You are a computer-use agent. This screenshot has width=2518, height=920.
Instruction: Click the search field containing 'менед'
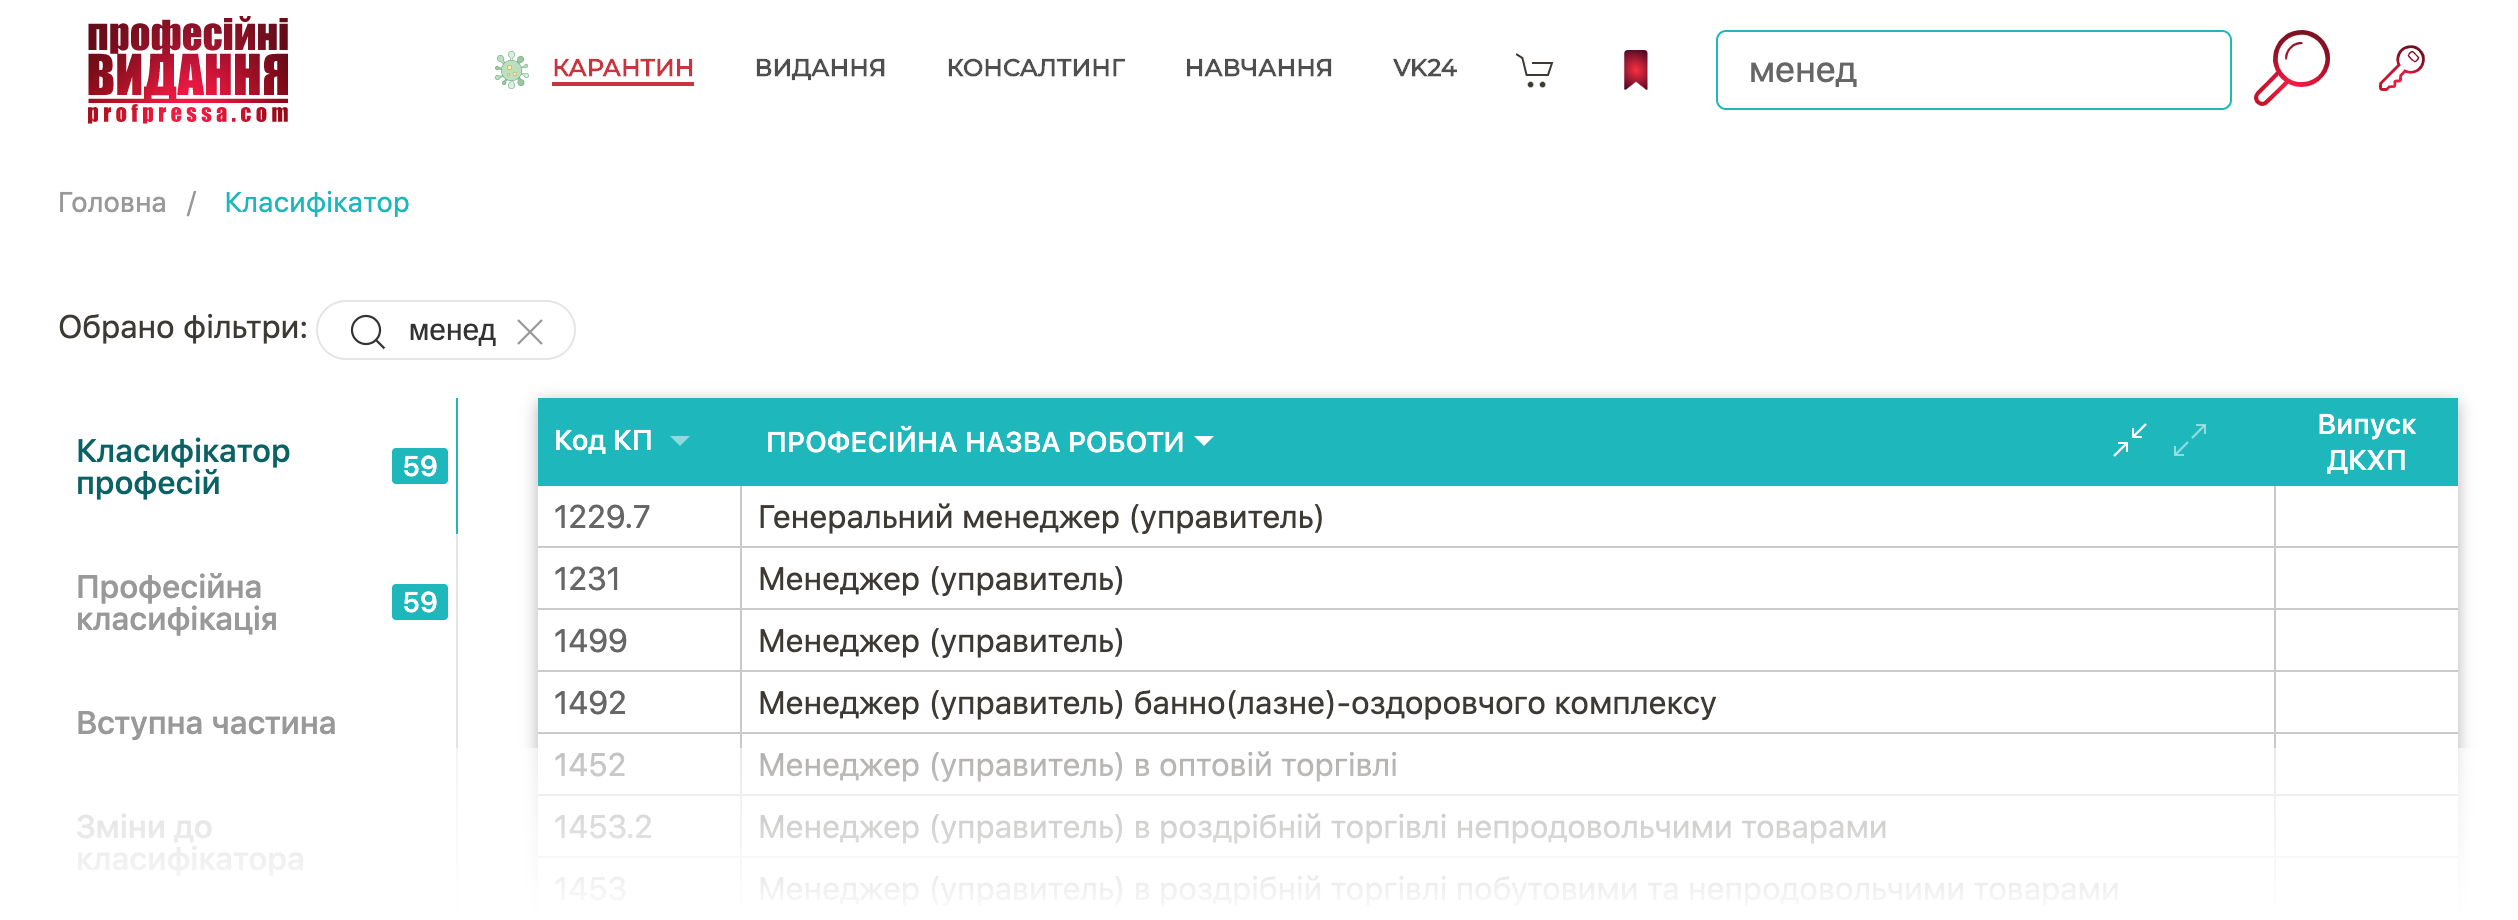(1972, 70)
